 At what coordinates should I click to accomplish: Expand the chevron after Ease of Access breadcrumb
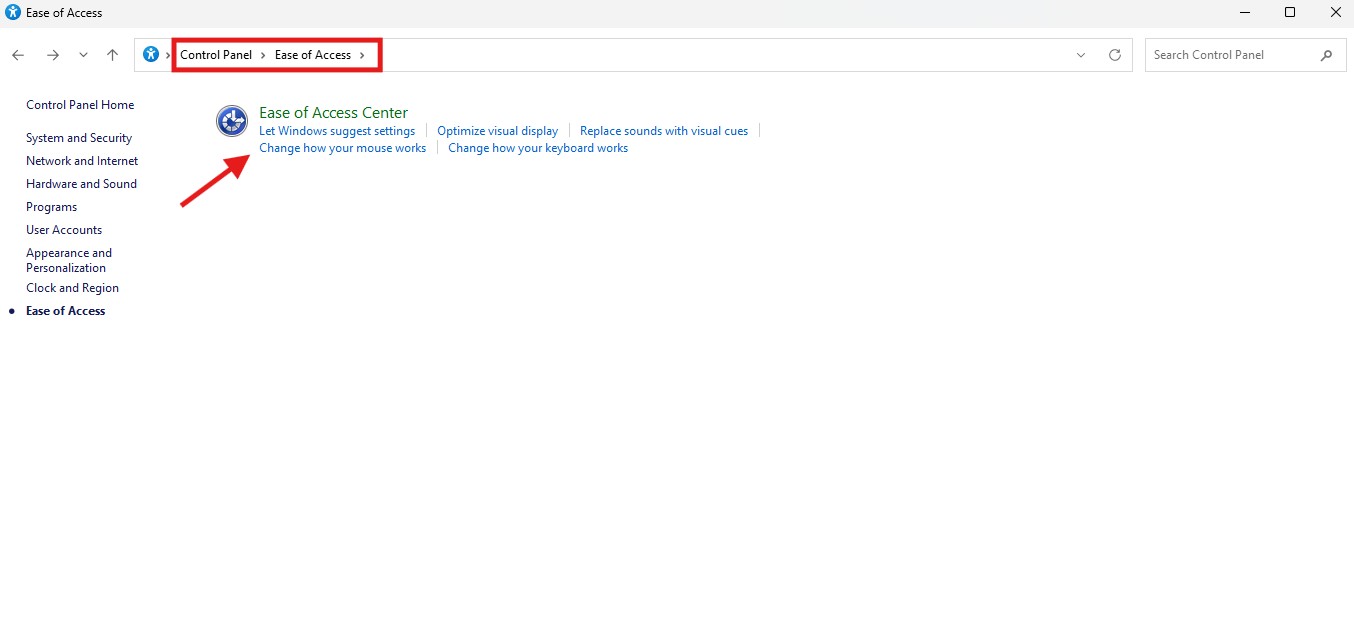[362, 55]
